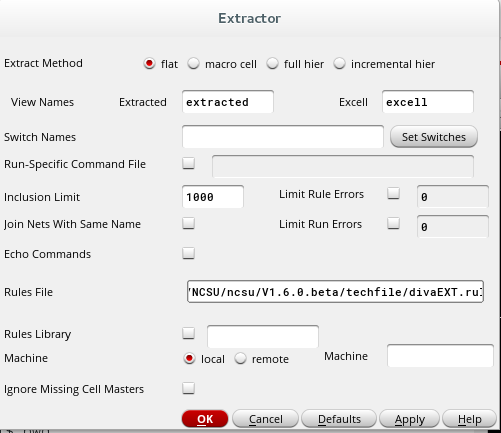
Task: Select remote machine option
Action: click(240, 358)
